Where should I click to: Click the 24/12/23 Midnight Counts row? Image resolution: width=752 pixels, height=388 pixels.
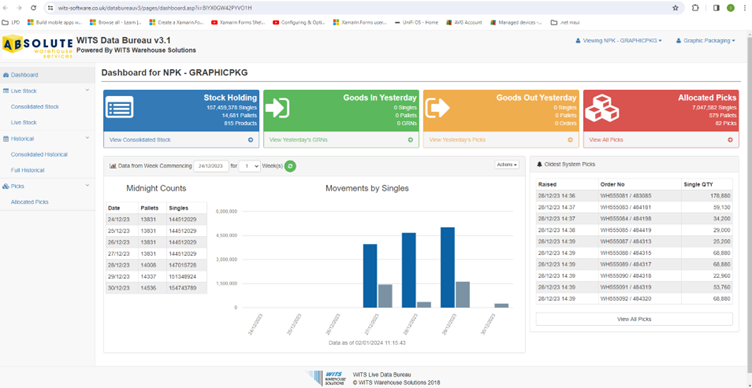pos(156,219)
